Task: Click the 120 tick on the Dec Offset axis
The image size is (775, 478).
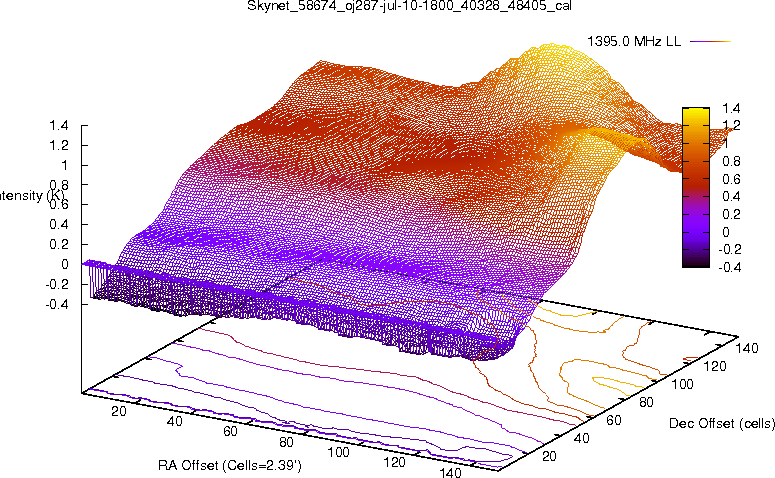Action: [x=715, y=366]
